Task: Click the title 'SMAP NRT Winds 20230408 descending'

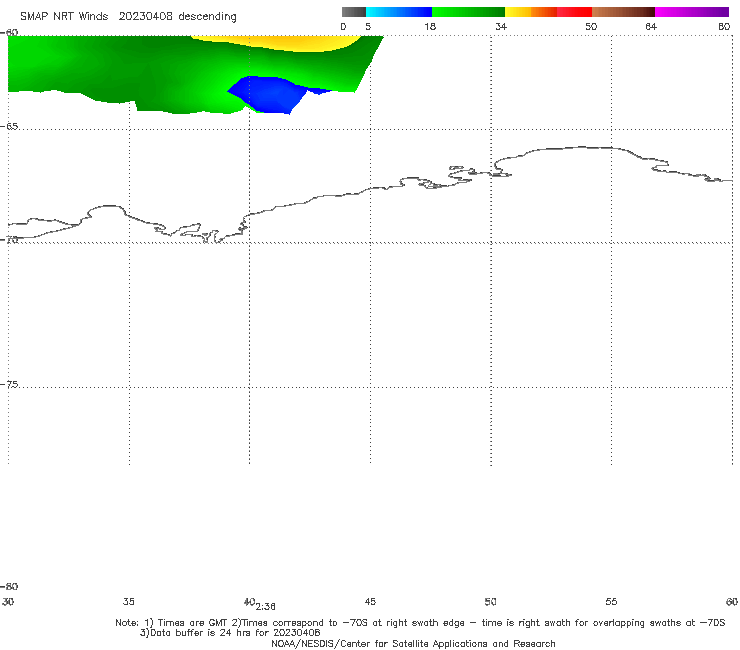Action: pos(128,17)
